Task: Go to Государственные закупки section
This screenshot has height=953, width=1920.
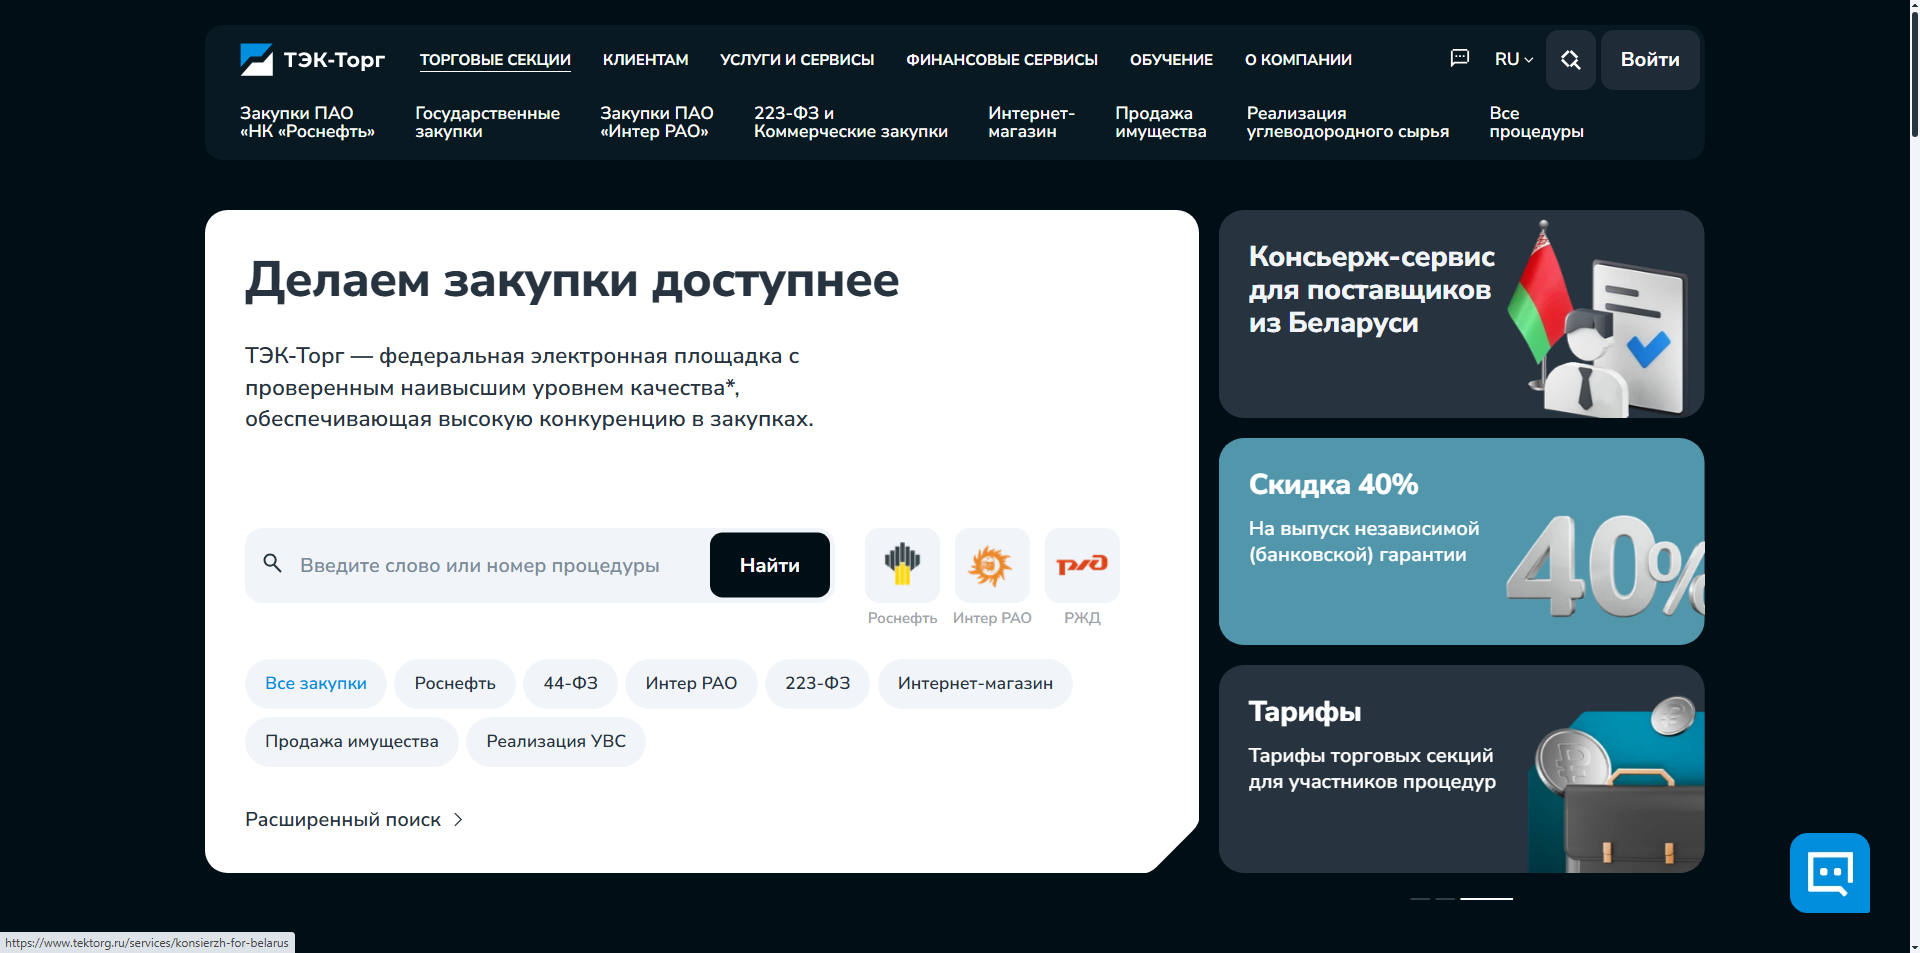Action: (487, 122)
